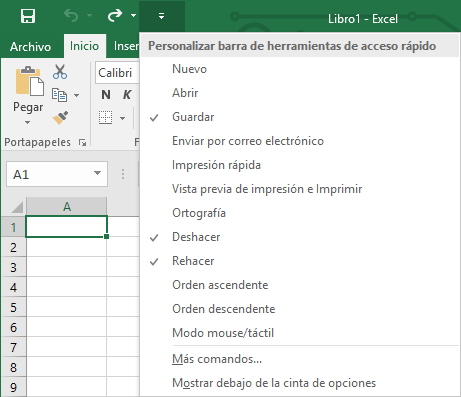Open the Redo history dropdown arrow
The image size is (461, 397).
[133, 15]
